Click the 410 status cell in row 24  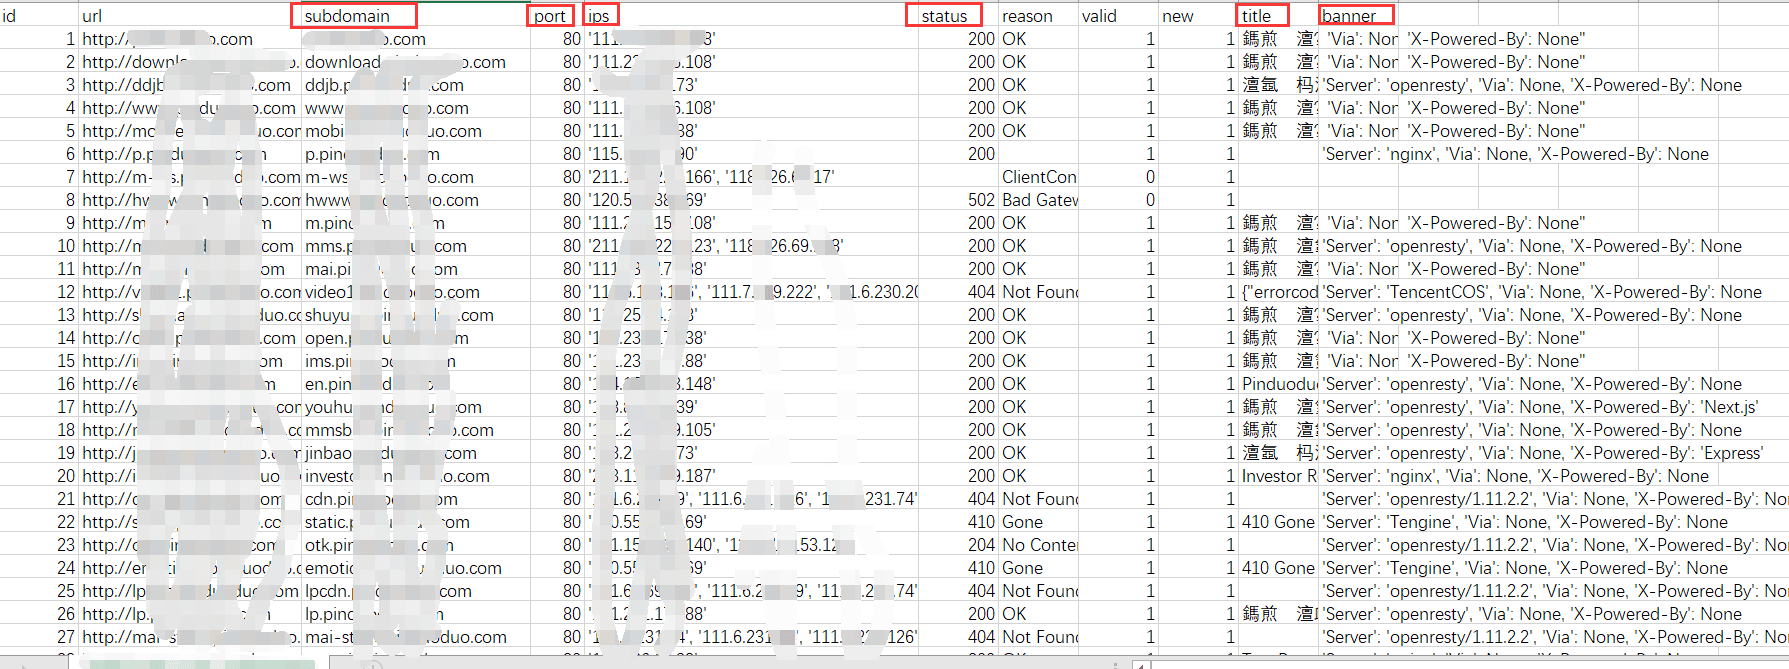pyautogui.click(x=958, y=568)
